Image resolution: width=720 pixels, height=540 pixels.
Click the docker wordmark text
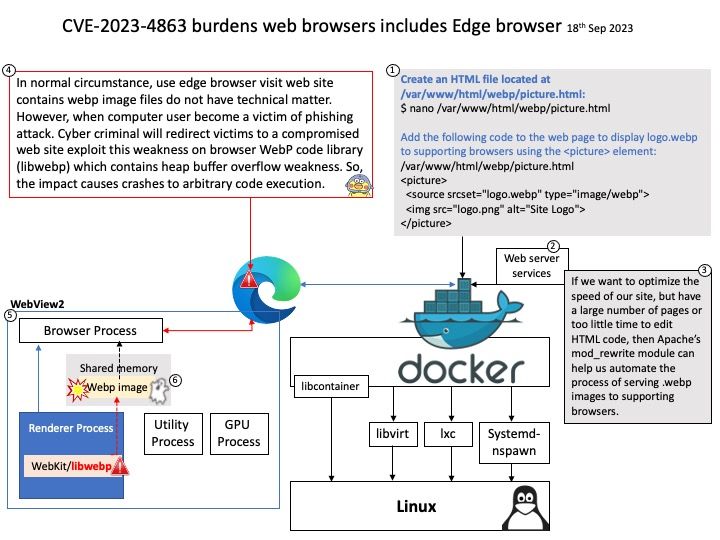click(461, 369)
